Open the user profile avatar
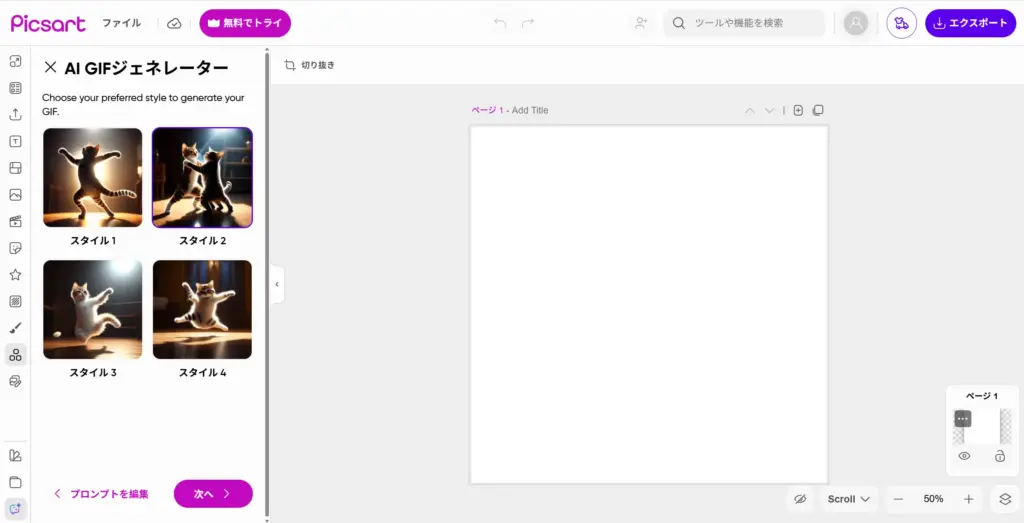The image size is (1024, 523). click(x=856, y=24)
